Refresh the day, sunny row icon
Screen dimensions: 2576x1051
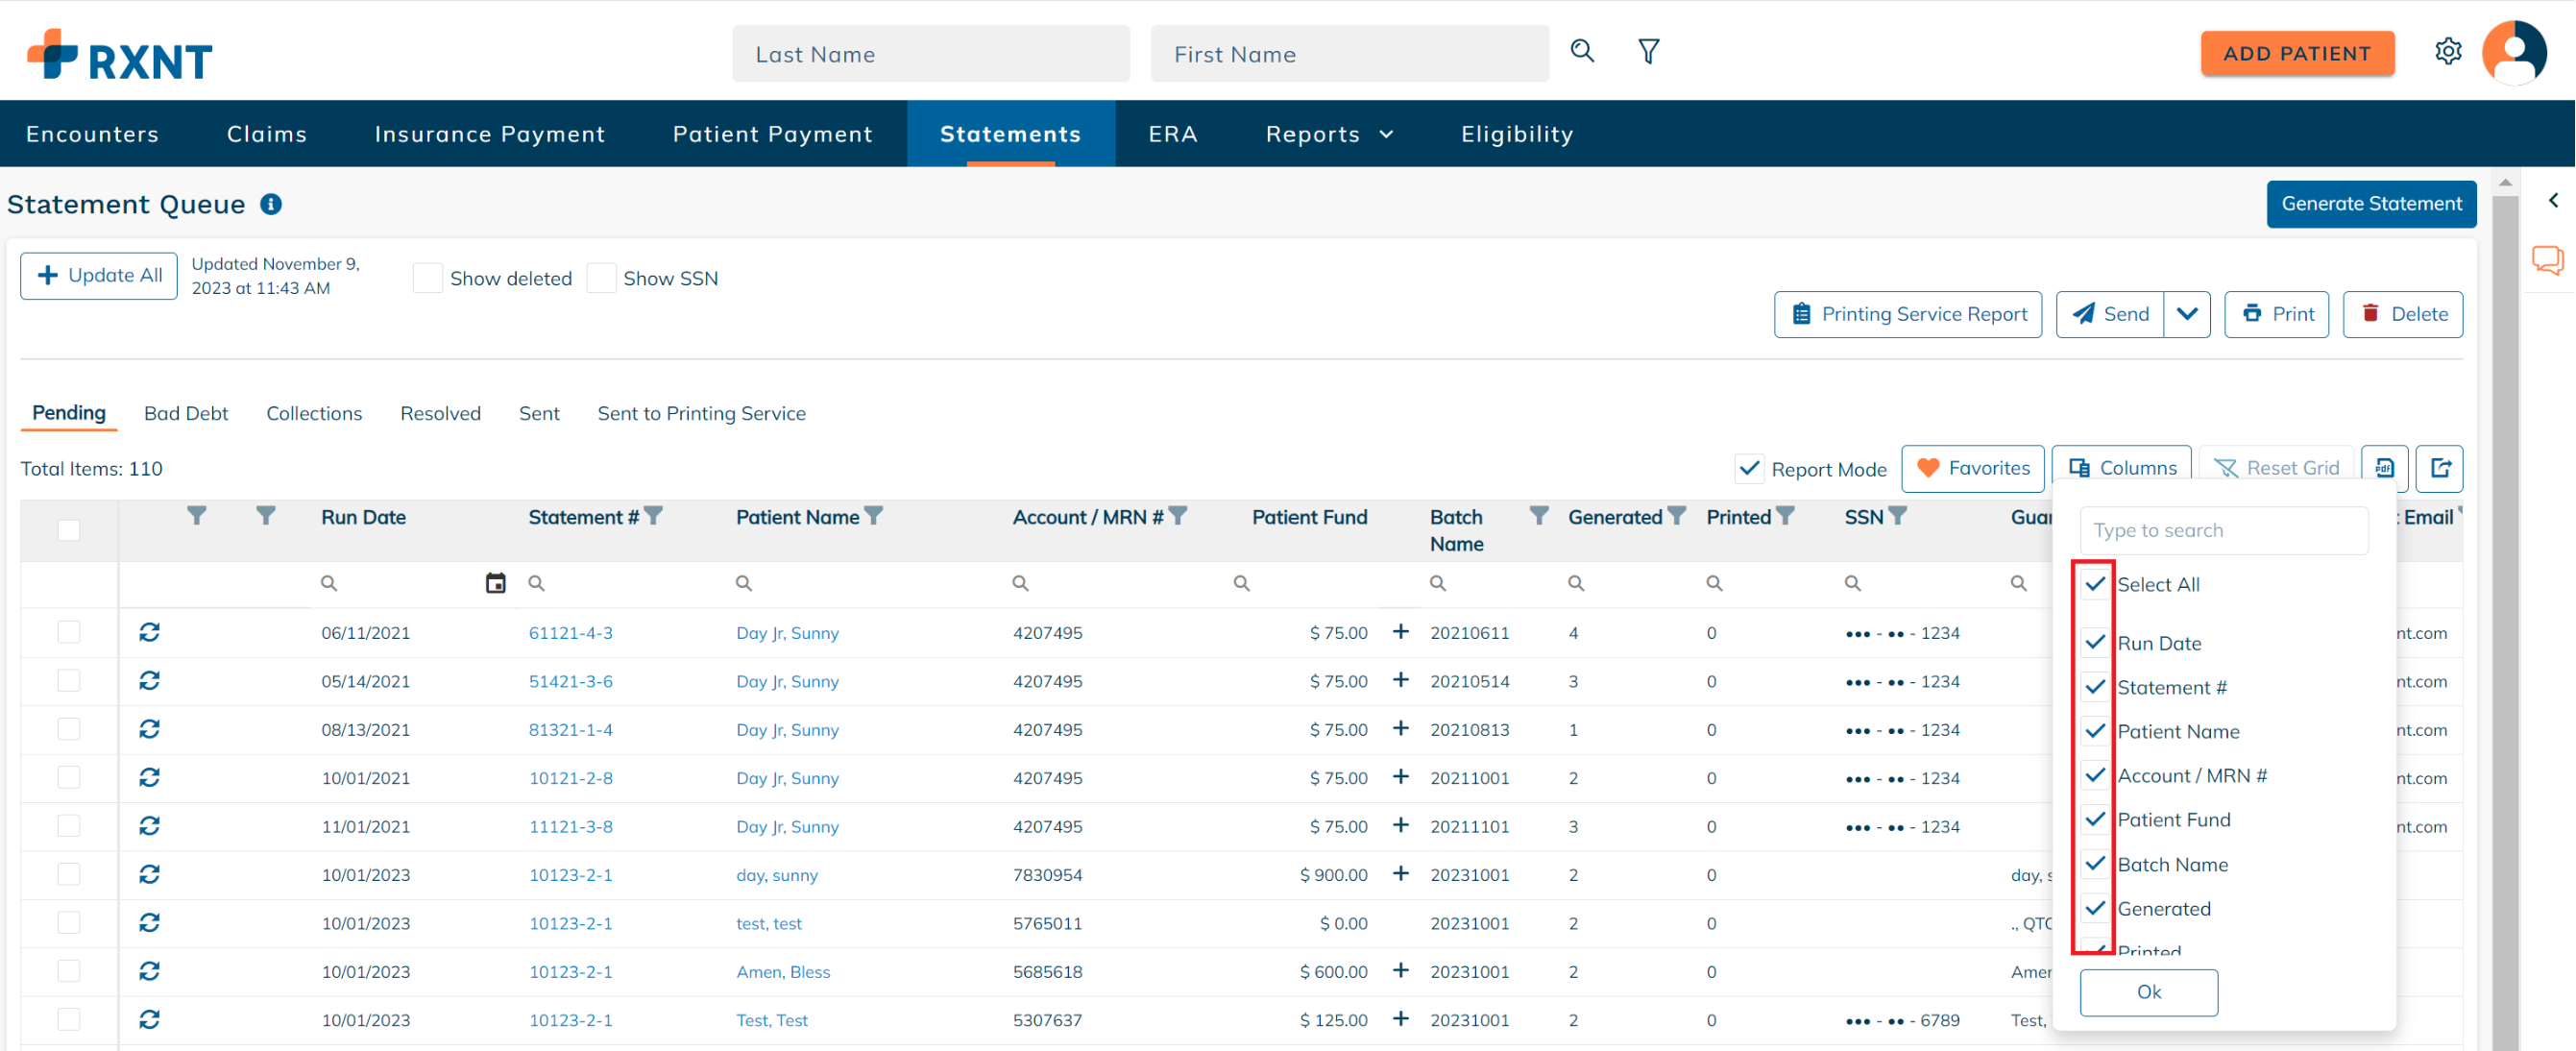coord(149,874)
